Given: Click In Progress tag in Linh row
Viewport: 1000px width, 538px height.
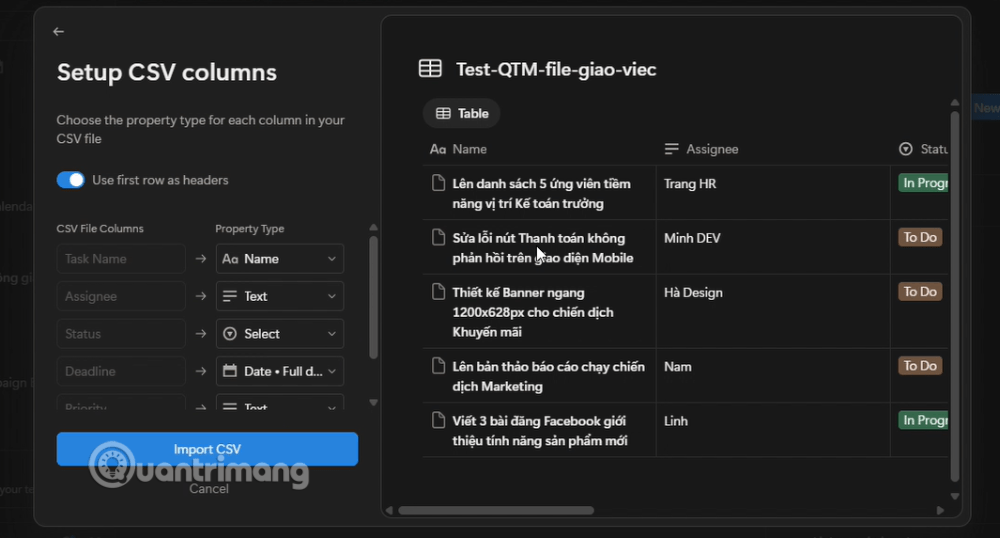Looking at the screenshot, I should tap(923, 419).
